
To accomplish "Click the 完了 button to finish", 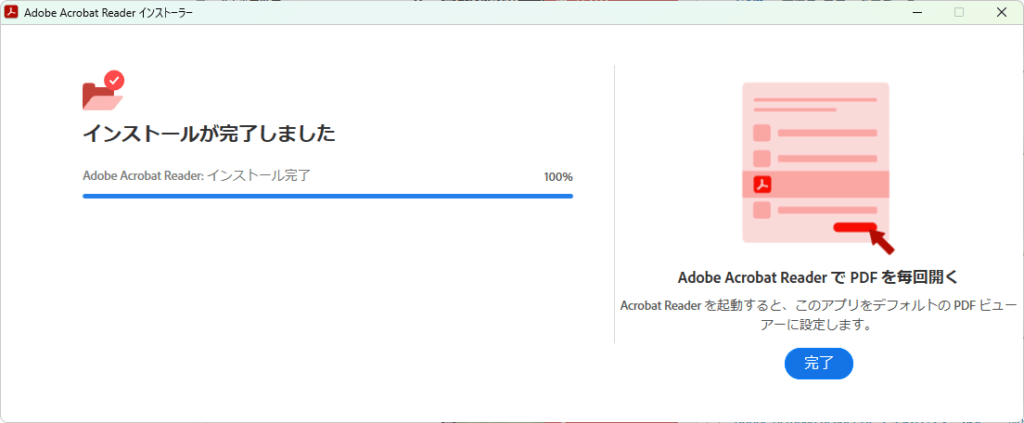I will coord(818,364).
